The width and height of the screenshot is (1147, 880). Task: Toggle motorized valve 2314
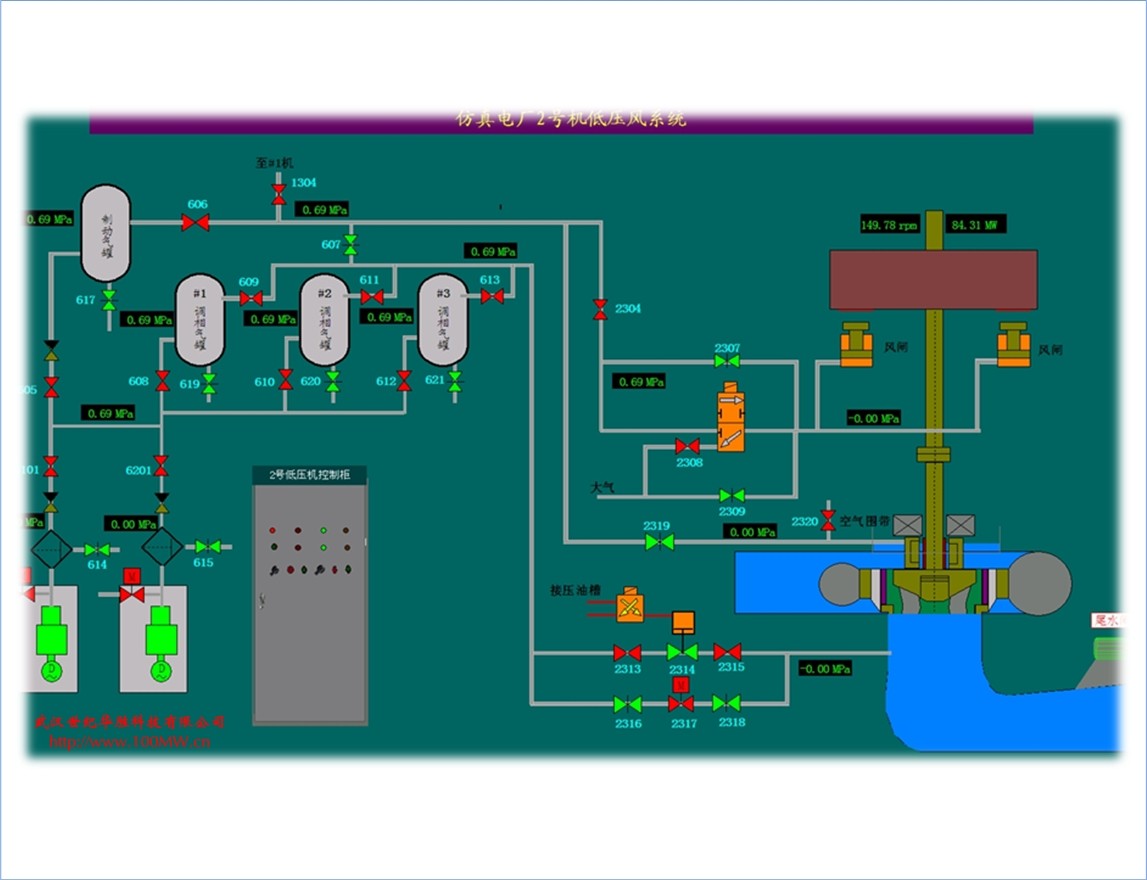[x=682, y=651]
